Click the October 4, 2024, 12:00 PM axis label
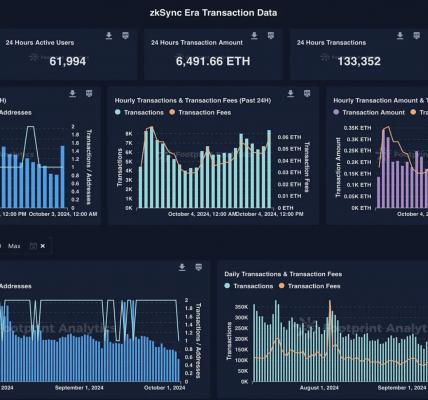The image size is (428, 400). (271, 214)
